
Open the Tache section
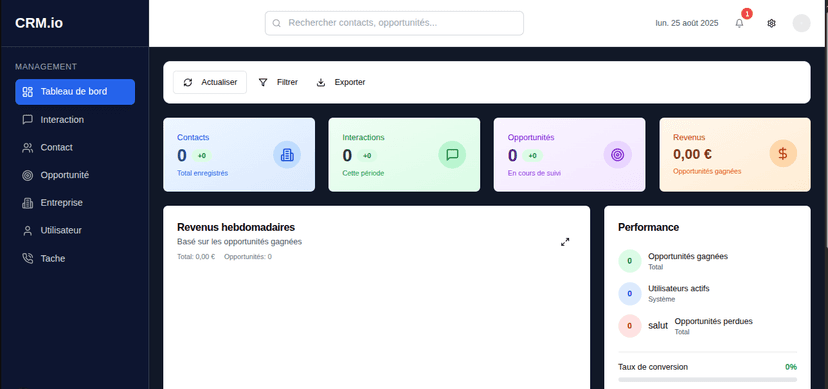(x=75, y=259)
